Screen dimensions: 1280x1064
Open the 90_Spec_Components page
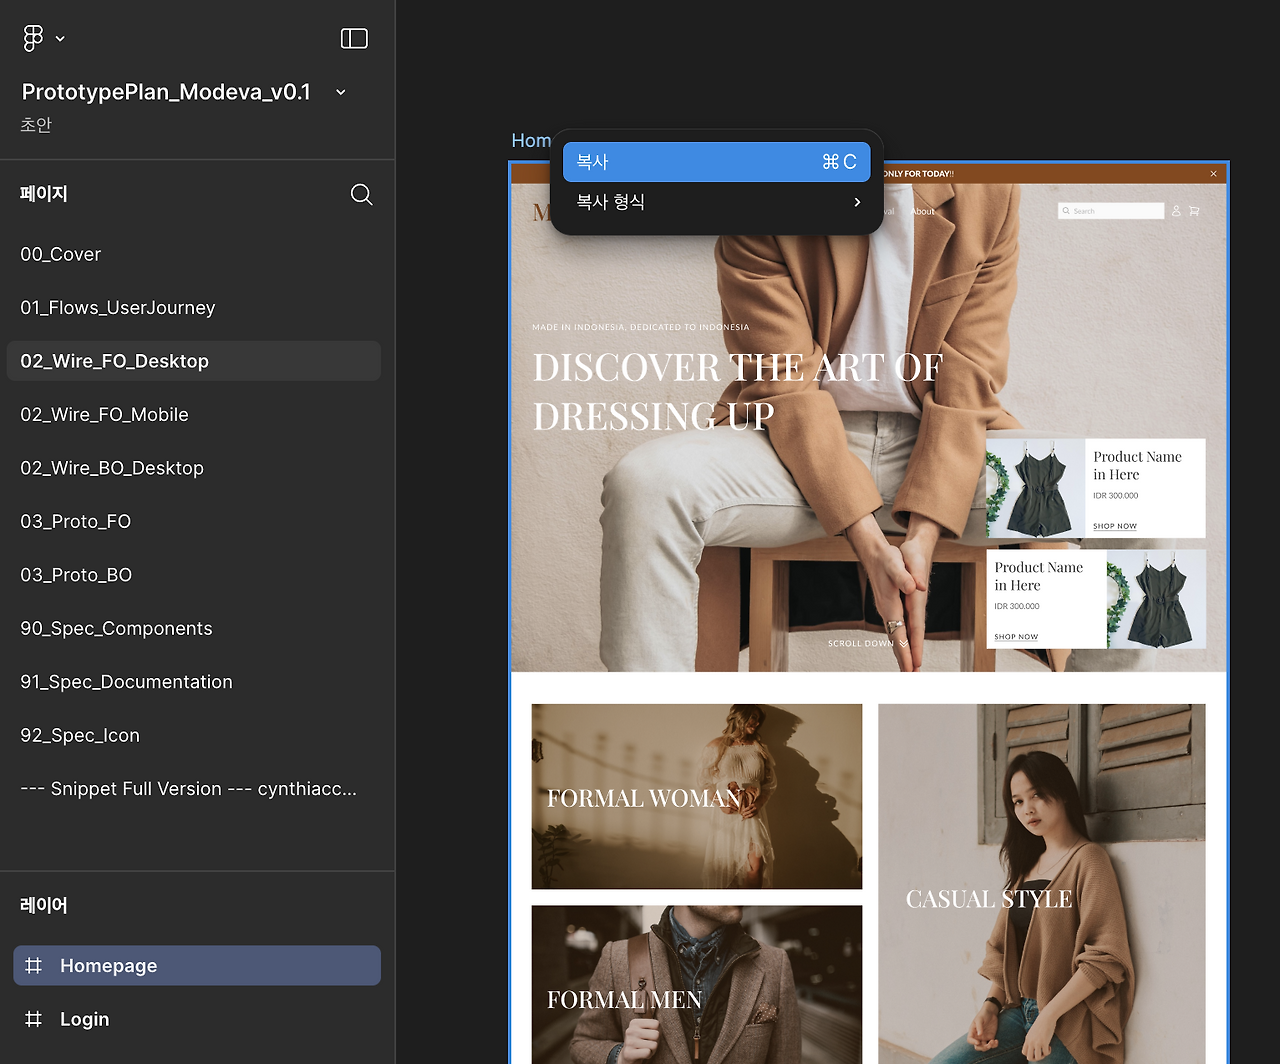[x=194, y=629]
